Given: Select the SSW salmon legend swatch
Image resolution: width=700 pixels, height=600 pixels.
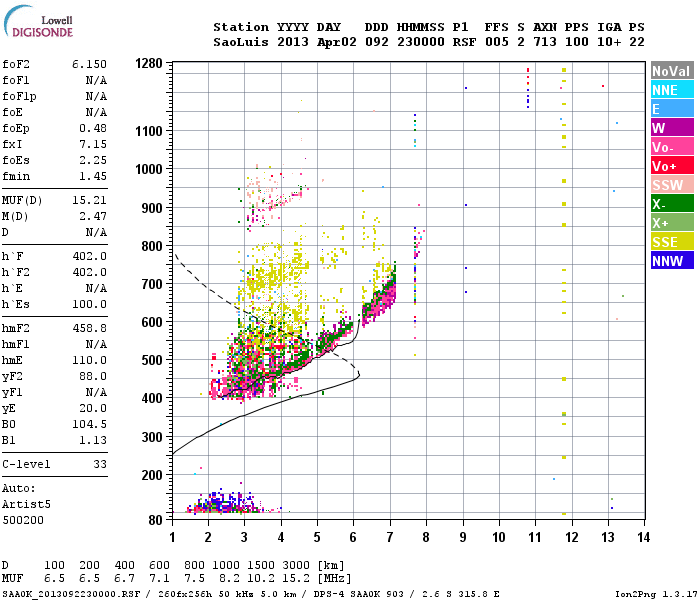Looking at the screenshot, I should pyautogui.click(x=672, y=185).
